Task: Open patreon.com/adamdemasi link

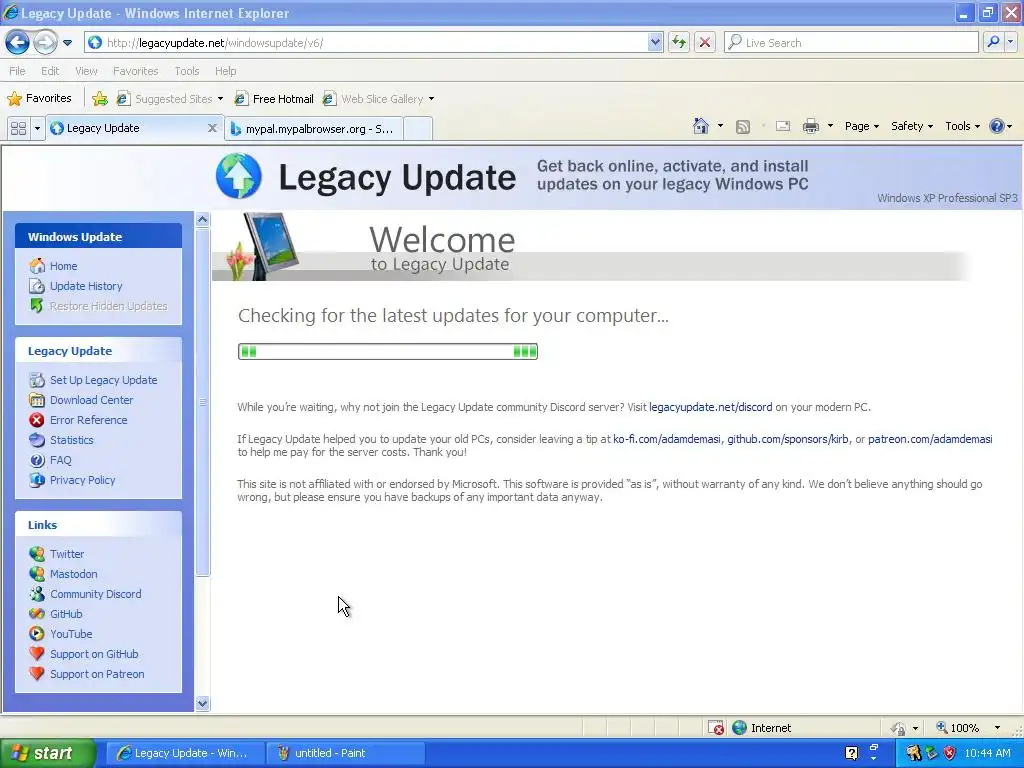Action: [930, 439]
